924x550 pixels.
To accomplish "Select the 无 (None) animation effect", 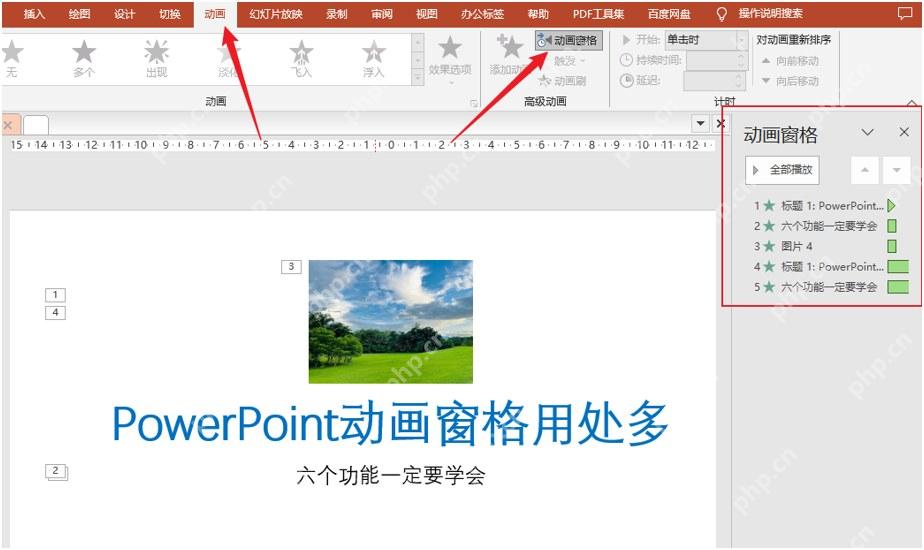I will [x=11, y=59].
